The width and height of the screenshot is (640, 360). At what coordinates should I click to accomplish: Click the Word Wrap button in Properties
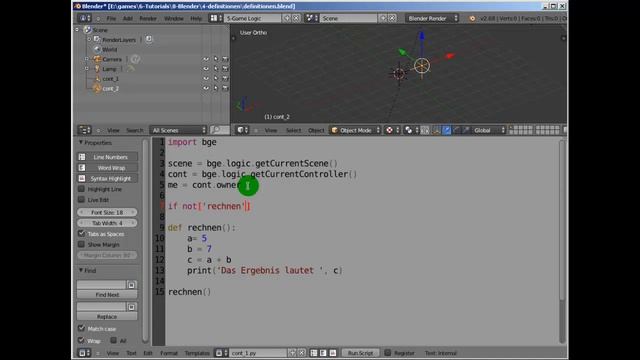(107, 168)
